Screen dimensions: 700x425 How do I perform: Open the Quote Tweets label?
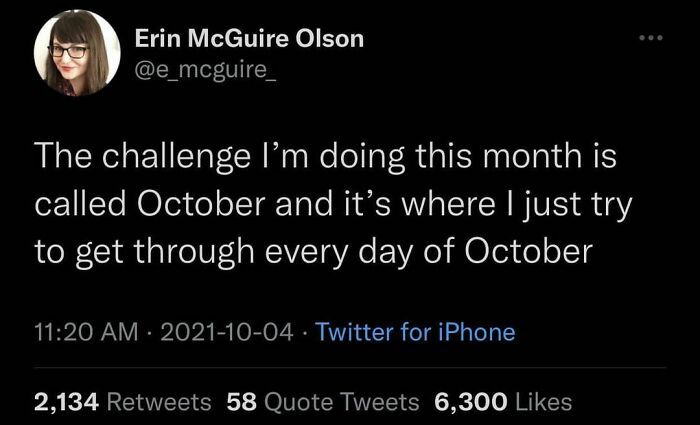tap(343, 402)
